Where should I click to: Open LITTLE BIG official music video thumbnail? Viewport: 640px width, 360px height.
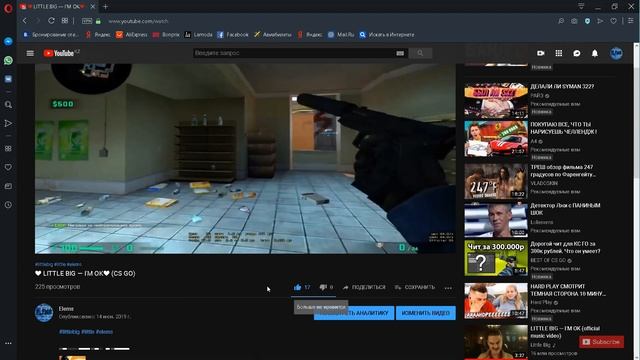[x=496, y=342]
